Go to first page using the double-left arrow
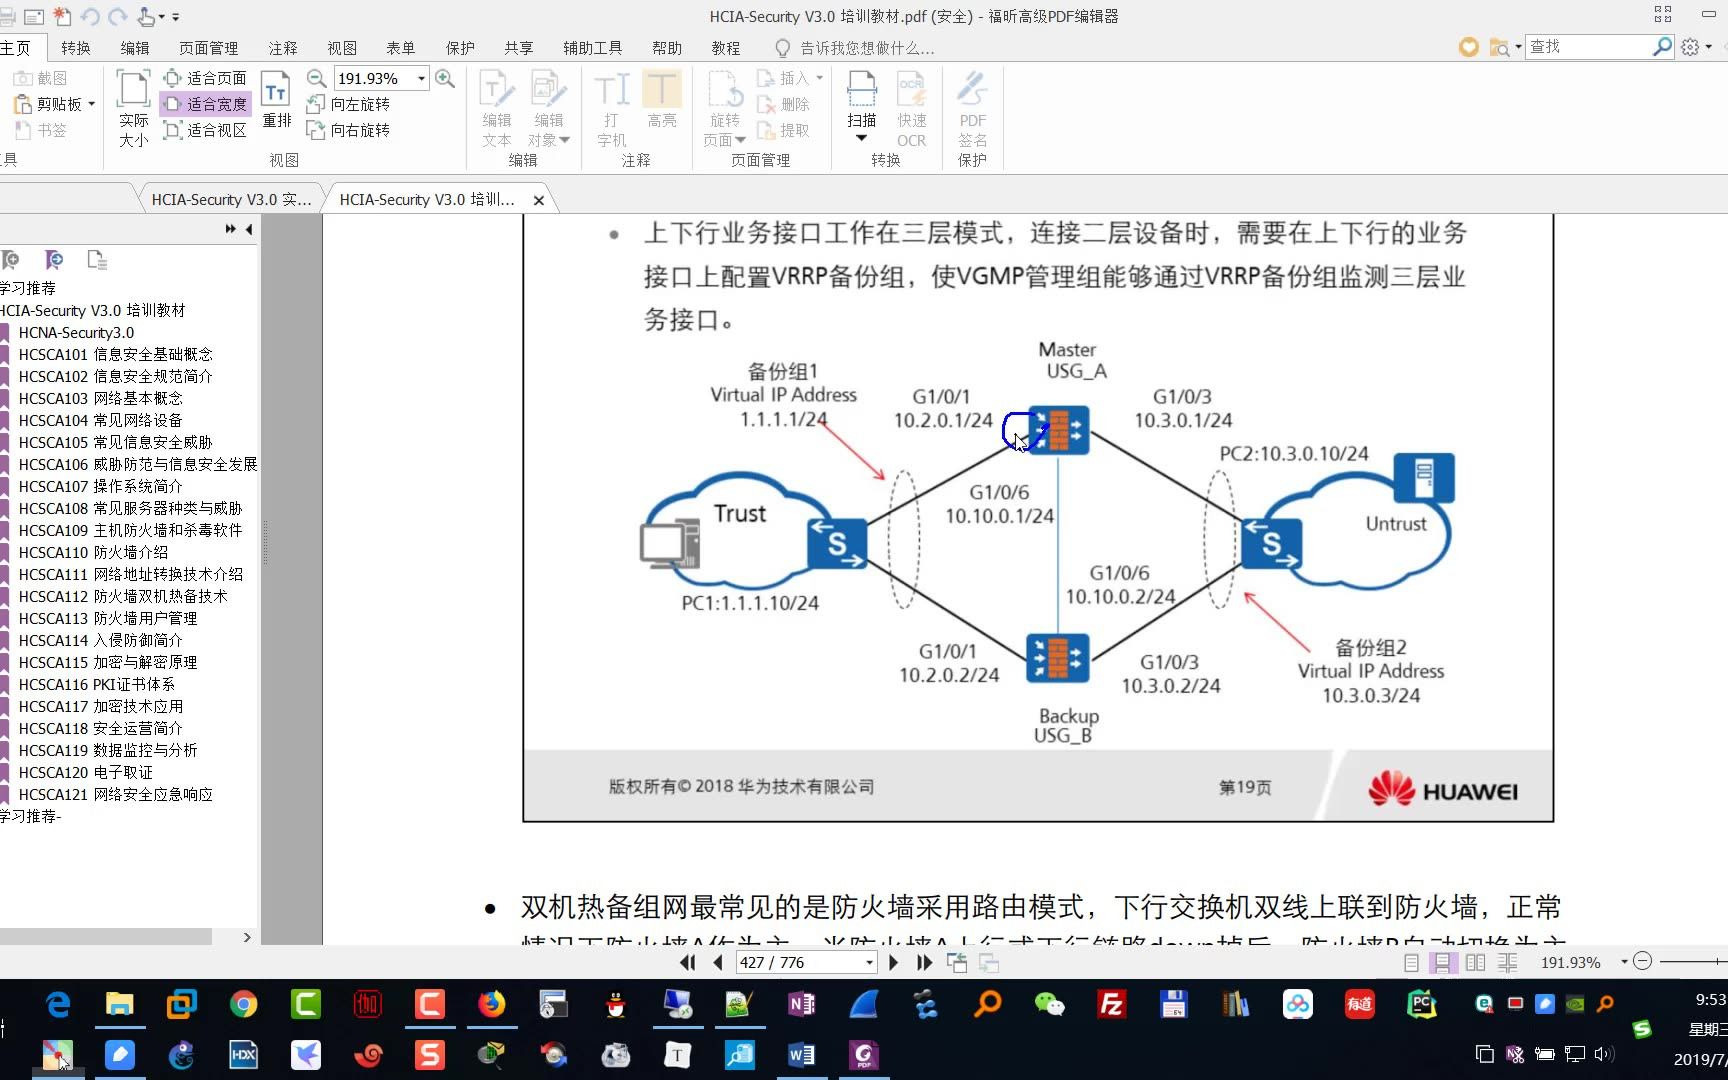The image size is (1728, 1080). click(687, 962)
